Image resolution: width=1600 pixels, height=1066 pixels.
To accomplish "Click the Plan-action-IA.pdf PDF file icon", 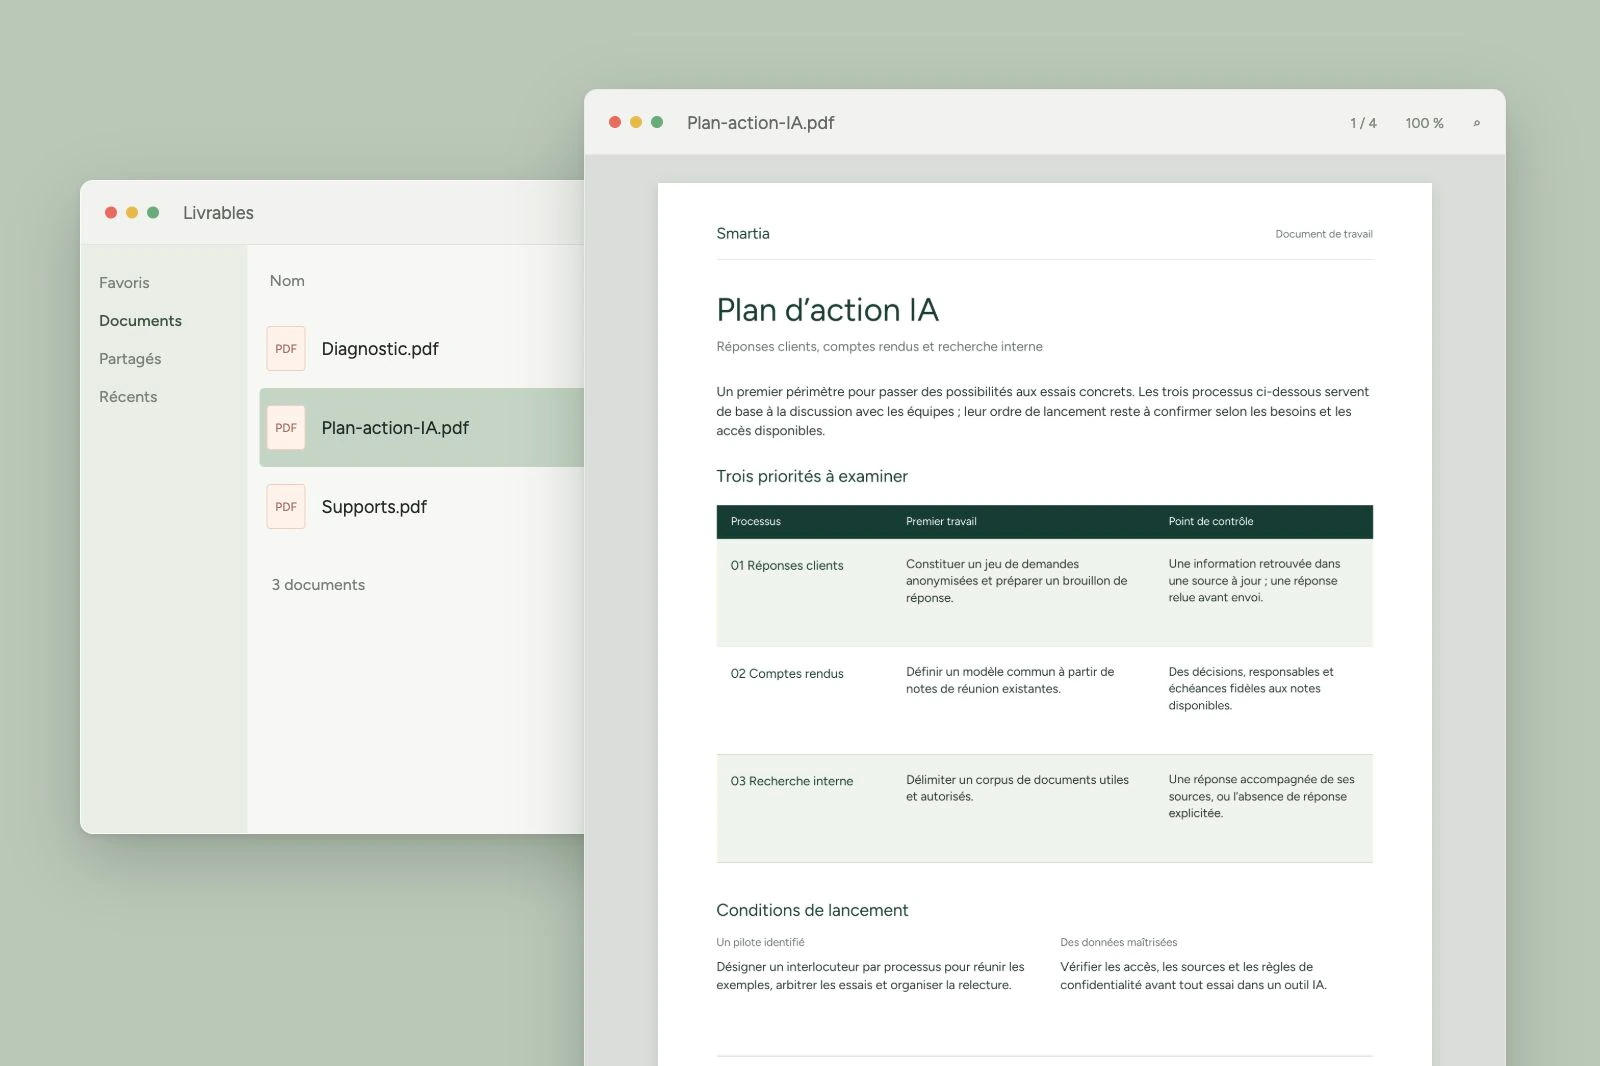I will pos(286,428).
